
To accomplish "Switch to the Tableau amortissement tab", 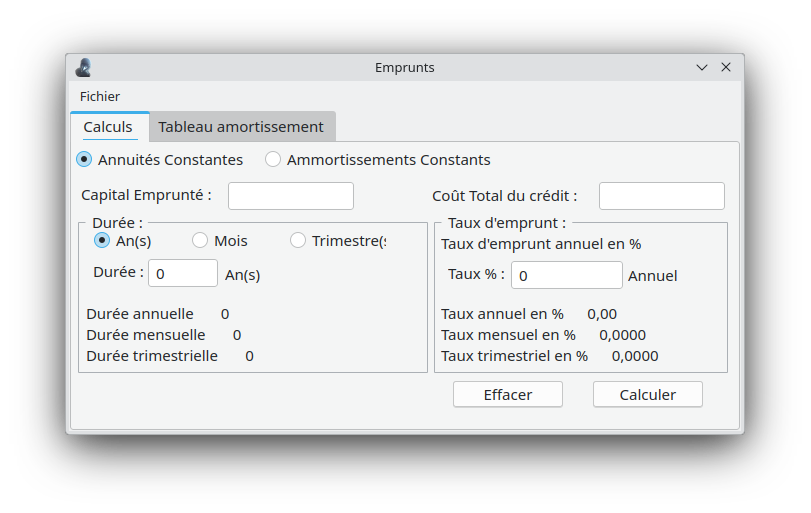I will [x=241, y=127].
